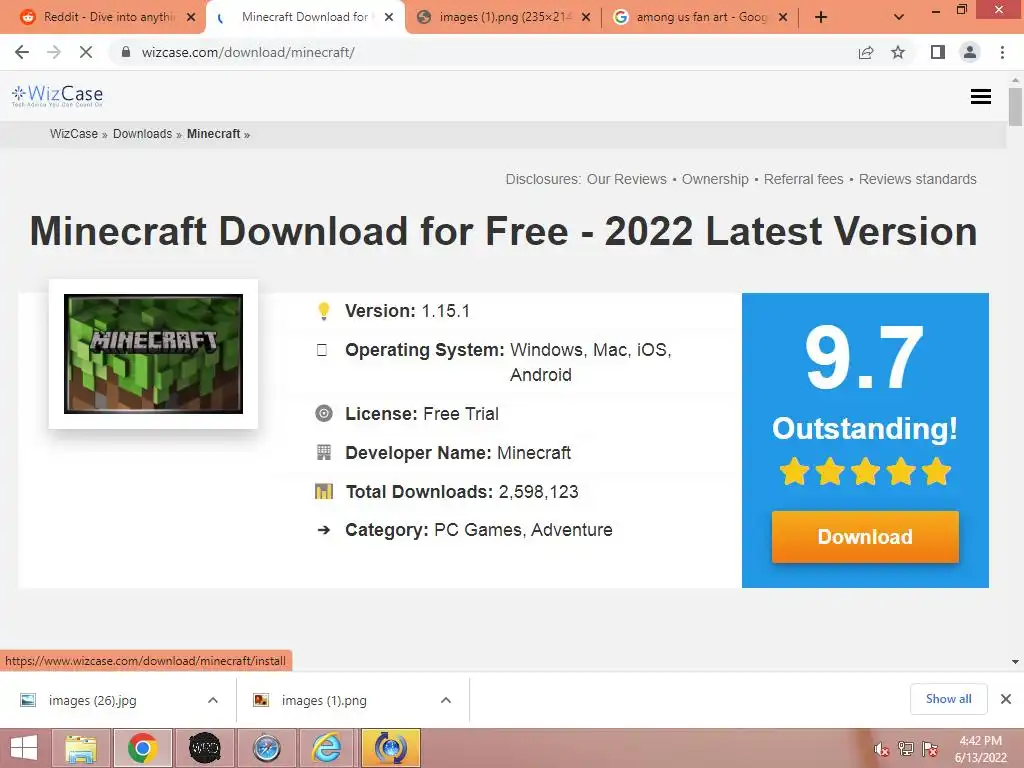The width and height of the screenshot is (1024, 768).
Task: Open File Explorer from the taskbar
Action: click(81, 748)
